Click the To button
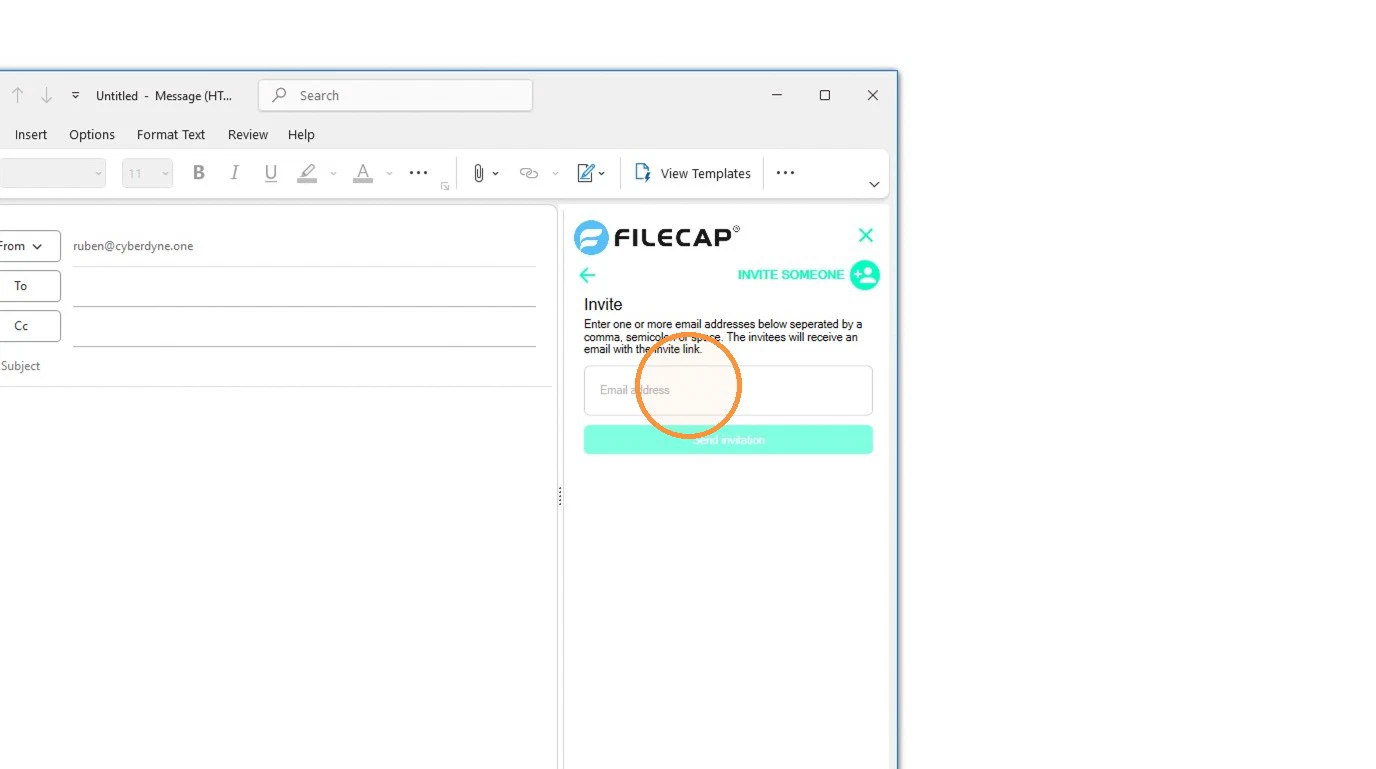Viewport: 1376px width, 769px height. click(28, 286)
